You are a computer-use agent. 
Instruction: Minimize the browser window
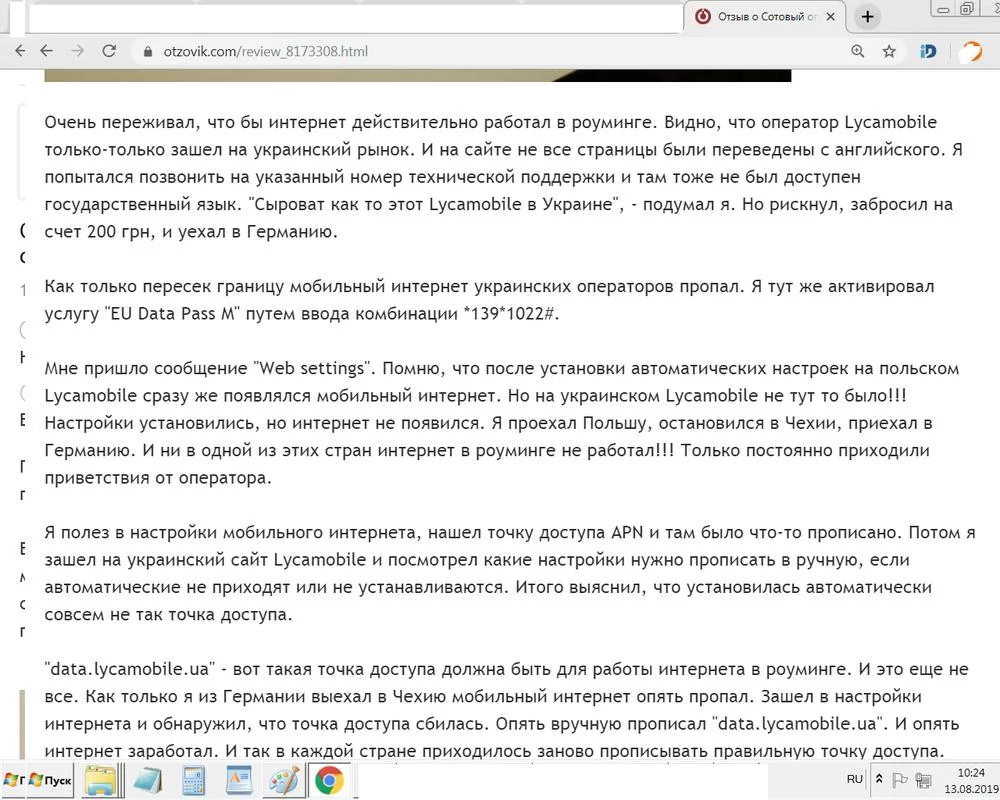pos(944,9)
